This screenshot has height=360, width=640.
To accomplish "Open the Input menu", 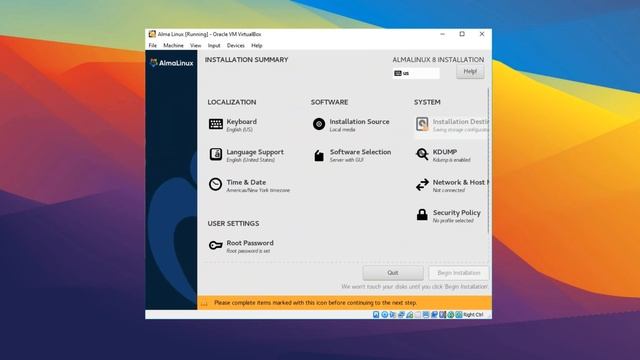I will click(214, 46).
